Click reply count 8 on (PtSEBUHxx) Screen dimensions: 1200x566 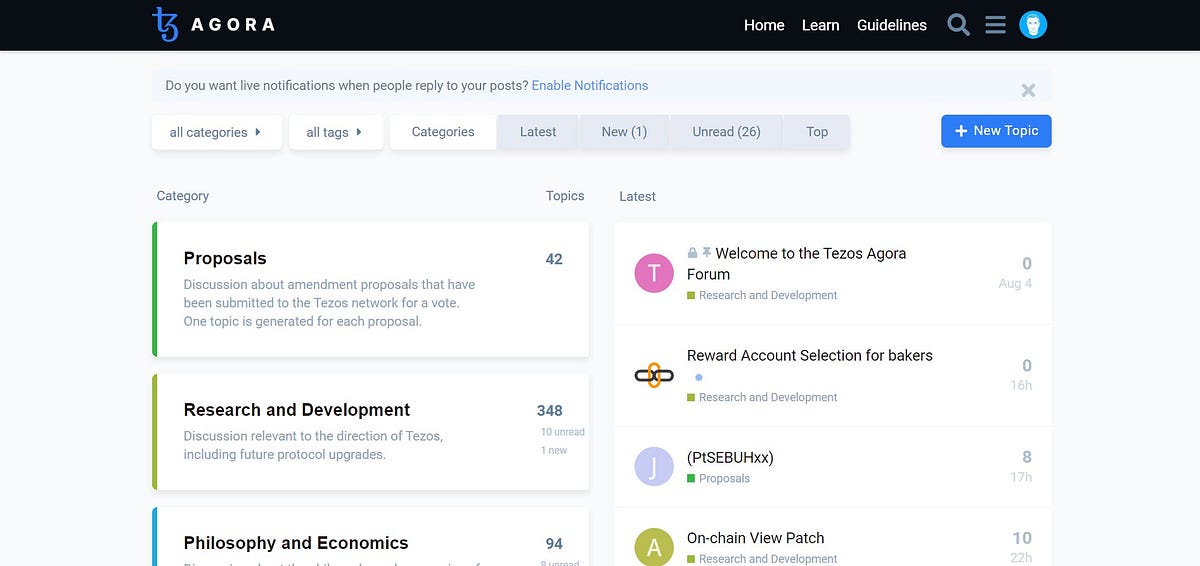point(1027,457)
